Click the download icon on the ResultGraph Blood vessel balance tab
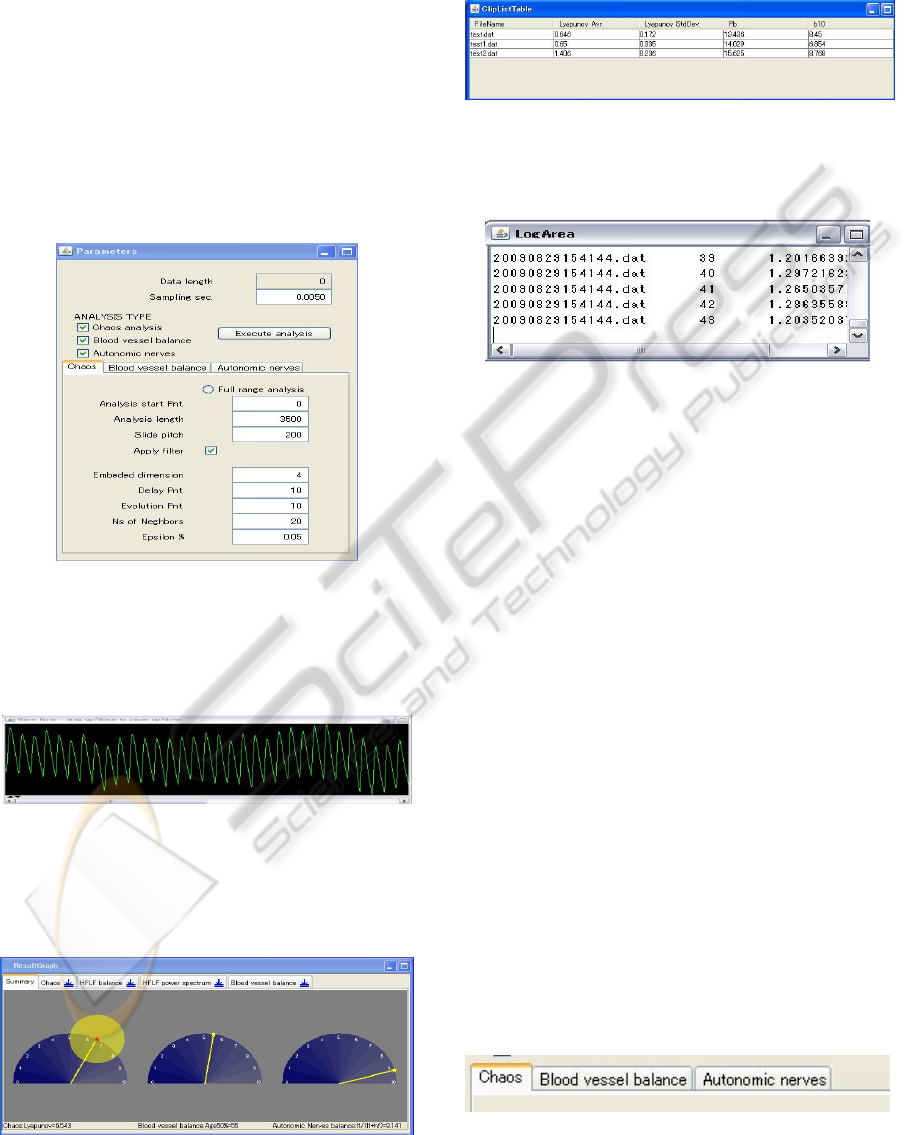The width and height of the screenshot is (909, 1135). click(304, 983)
